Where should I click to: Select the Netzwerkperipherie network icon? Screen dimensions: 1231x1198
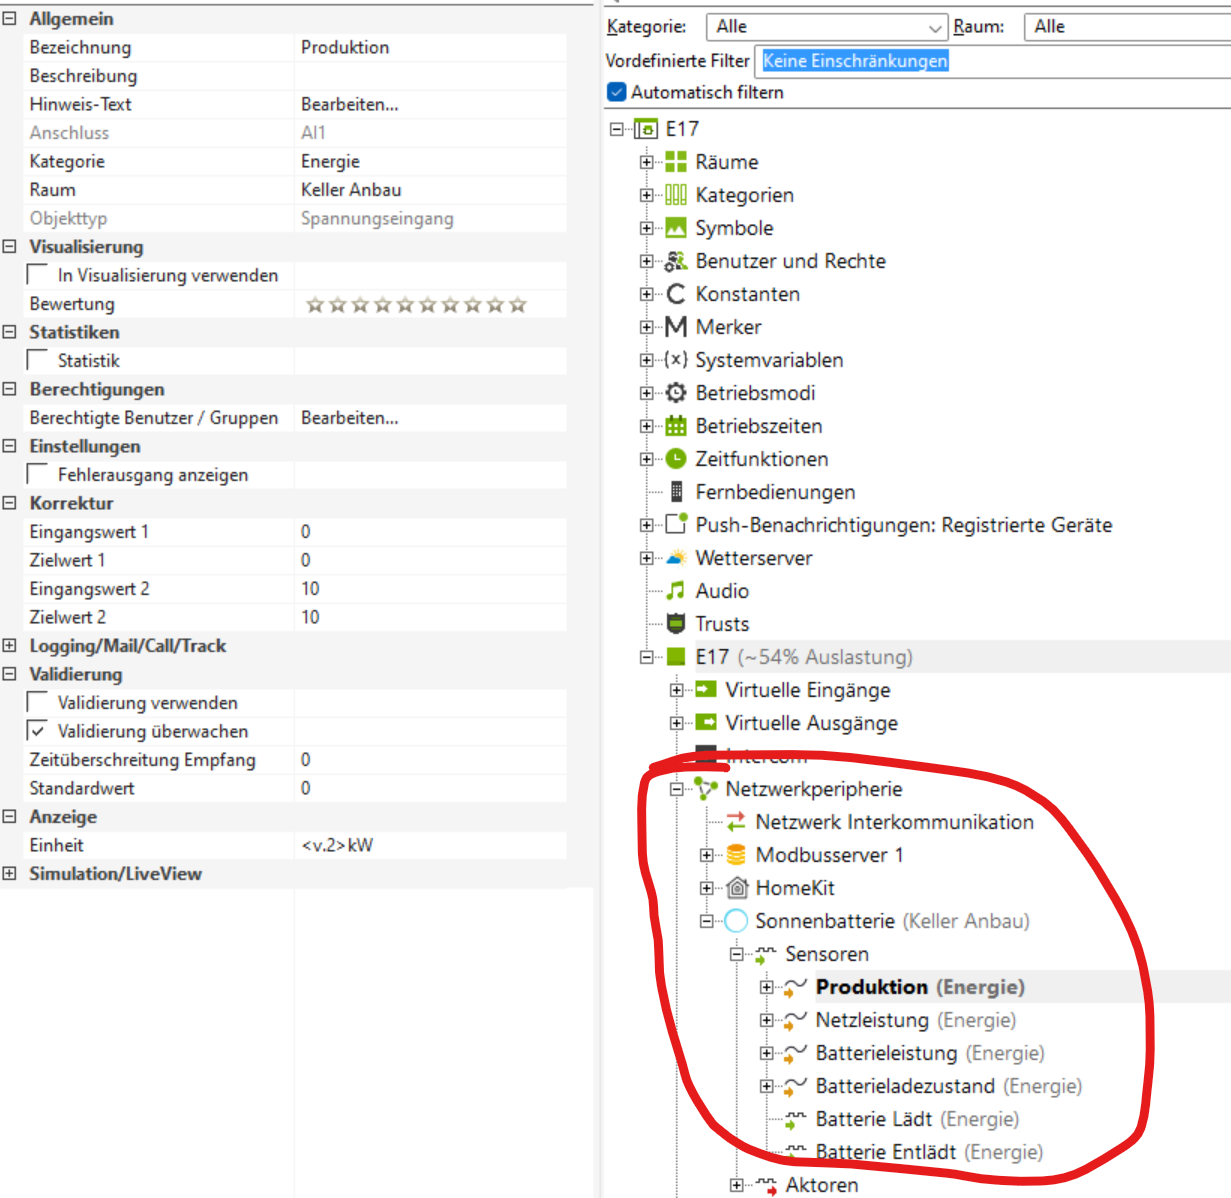coord(706,789)
